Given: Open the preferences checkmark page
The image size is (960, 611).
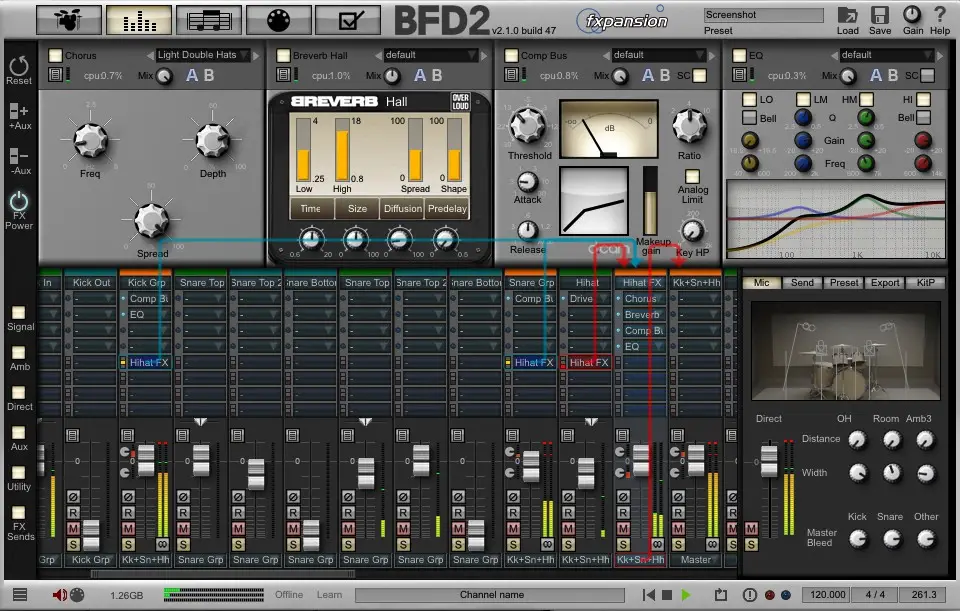Looking at the screenshot, I should click(349, 19).
